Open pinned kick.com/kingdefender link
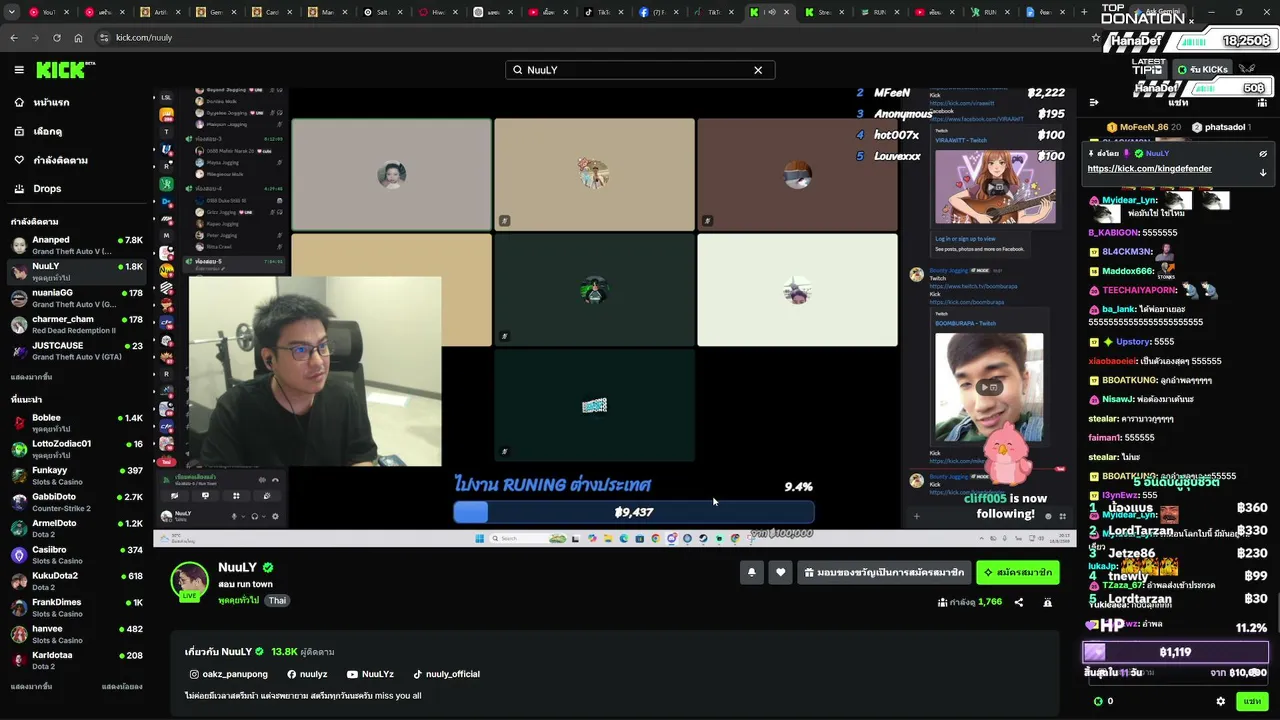The height and width of the screenshot is (720, 1280). [x=1149, y=168]
